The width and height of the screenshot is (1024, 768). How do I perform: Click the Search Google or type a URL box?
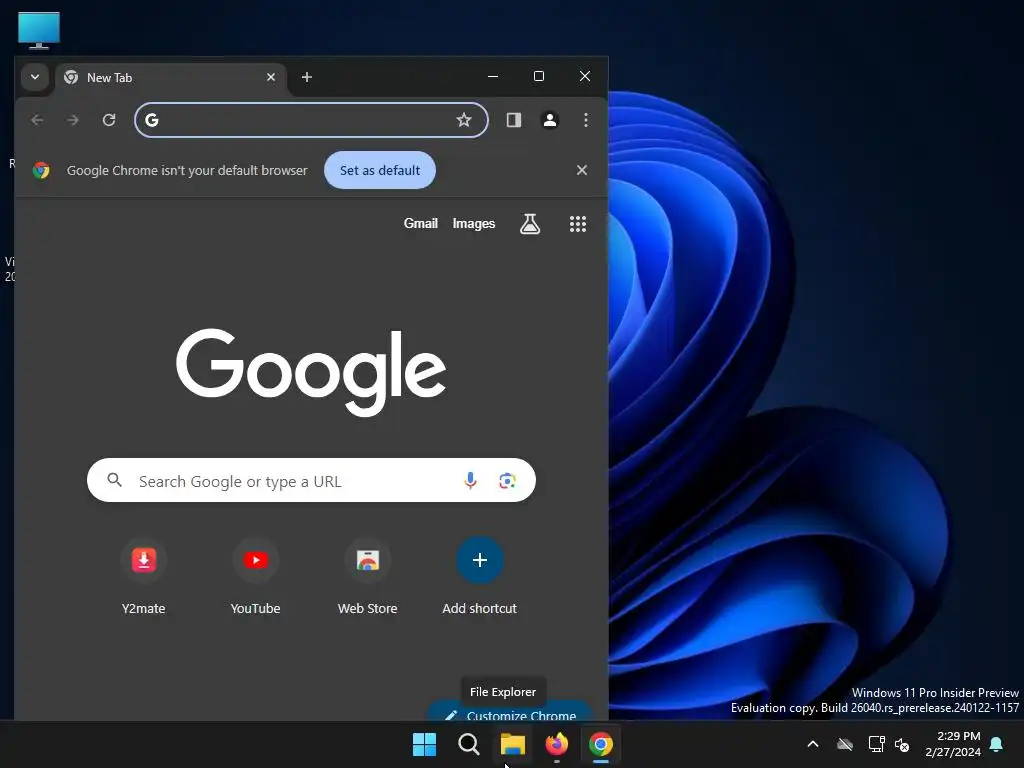[x=311, y=480]
